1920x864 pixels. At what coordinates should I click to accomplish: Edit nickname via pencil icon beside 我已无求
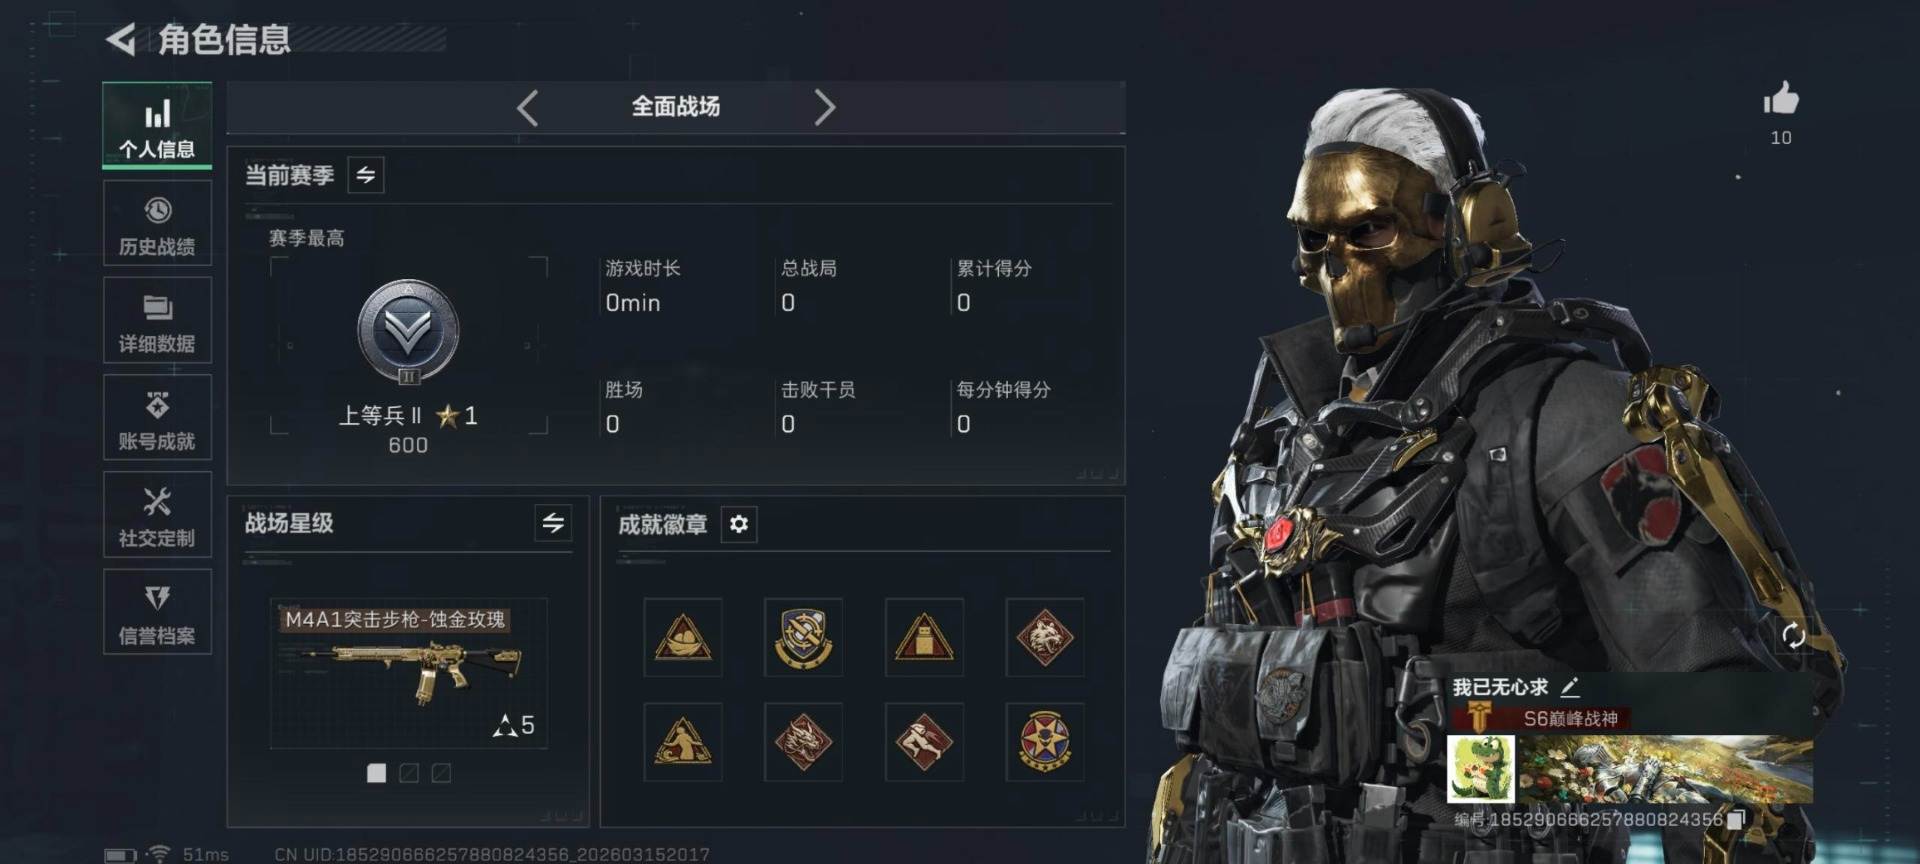(x=1570, y=687)
